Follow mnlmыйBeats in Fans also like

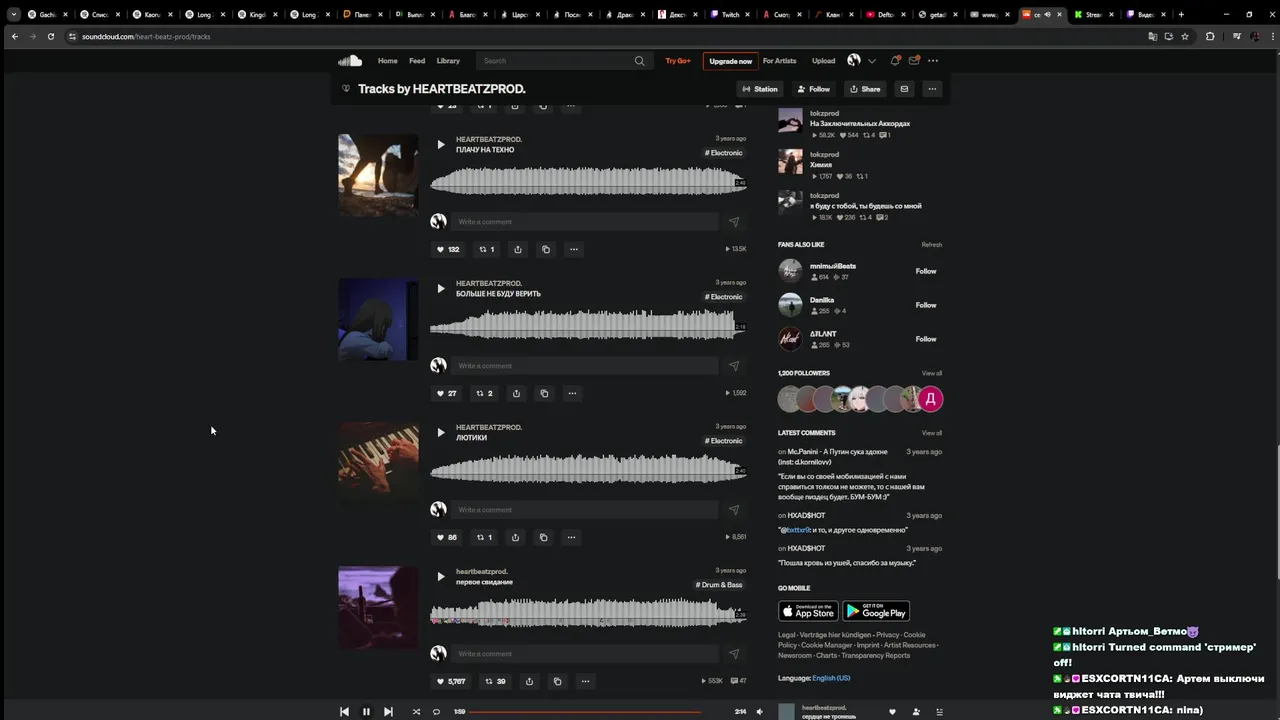click(x=926, y=271)
